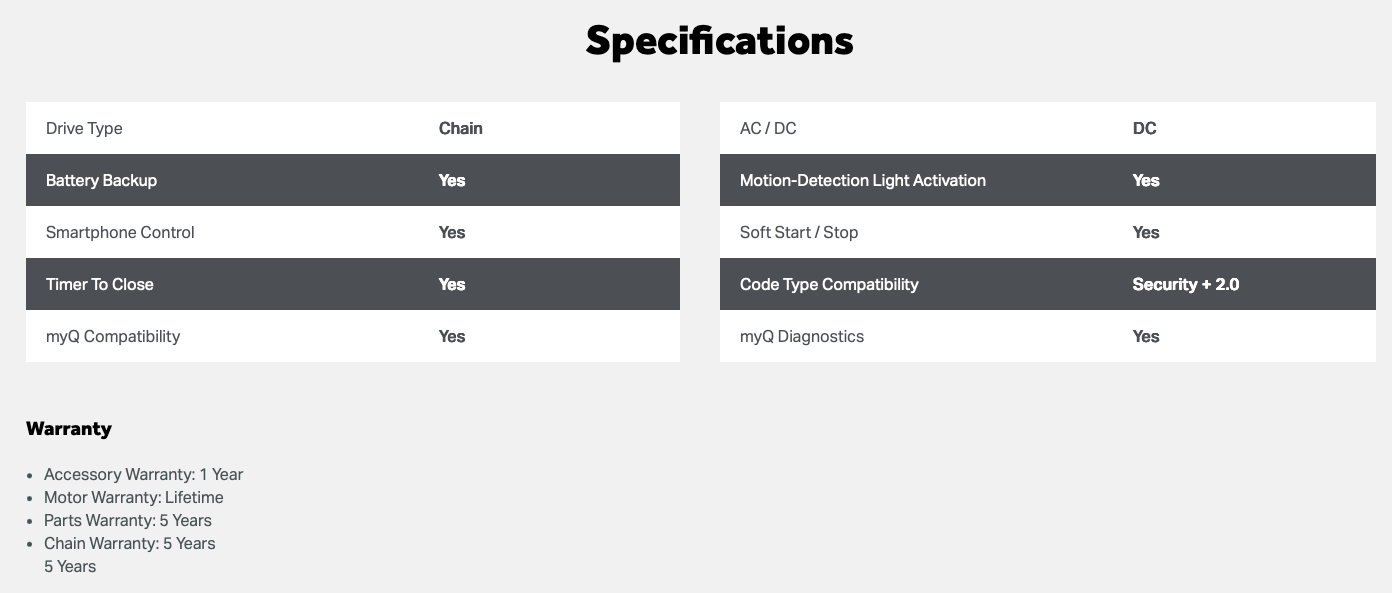Select the Battery Backup row label
Screen dimensions: 1392x593
101,180
